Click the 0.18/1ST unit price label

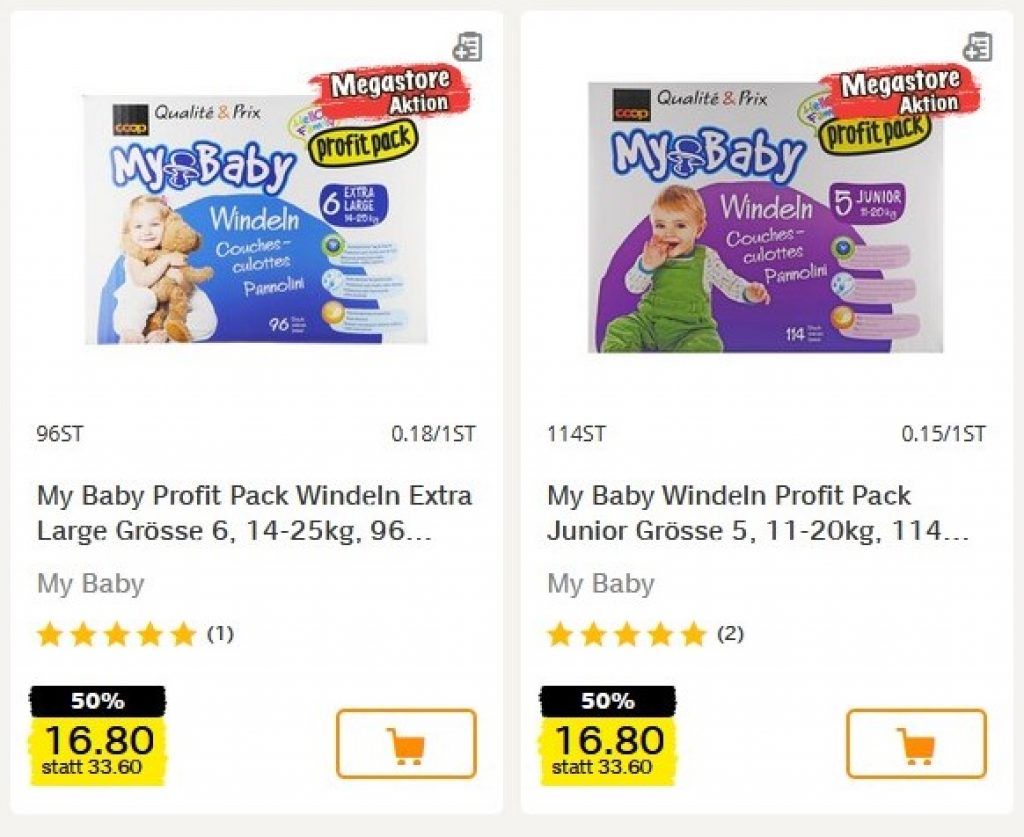click(433, 434)
